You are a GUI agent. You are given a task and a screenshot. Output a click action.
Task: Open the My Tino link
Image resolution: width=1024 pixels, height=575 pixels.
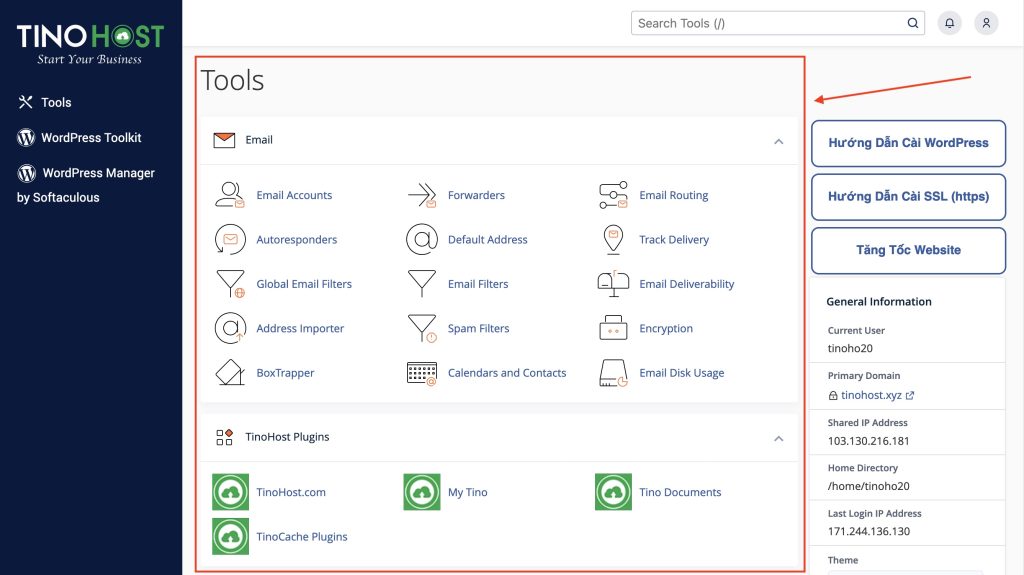(x=467, y=492)
